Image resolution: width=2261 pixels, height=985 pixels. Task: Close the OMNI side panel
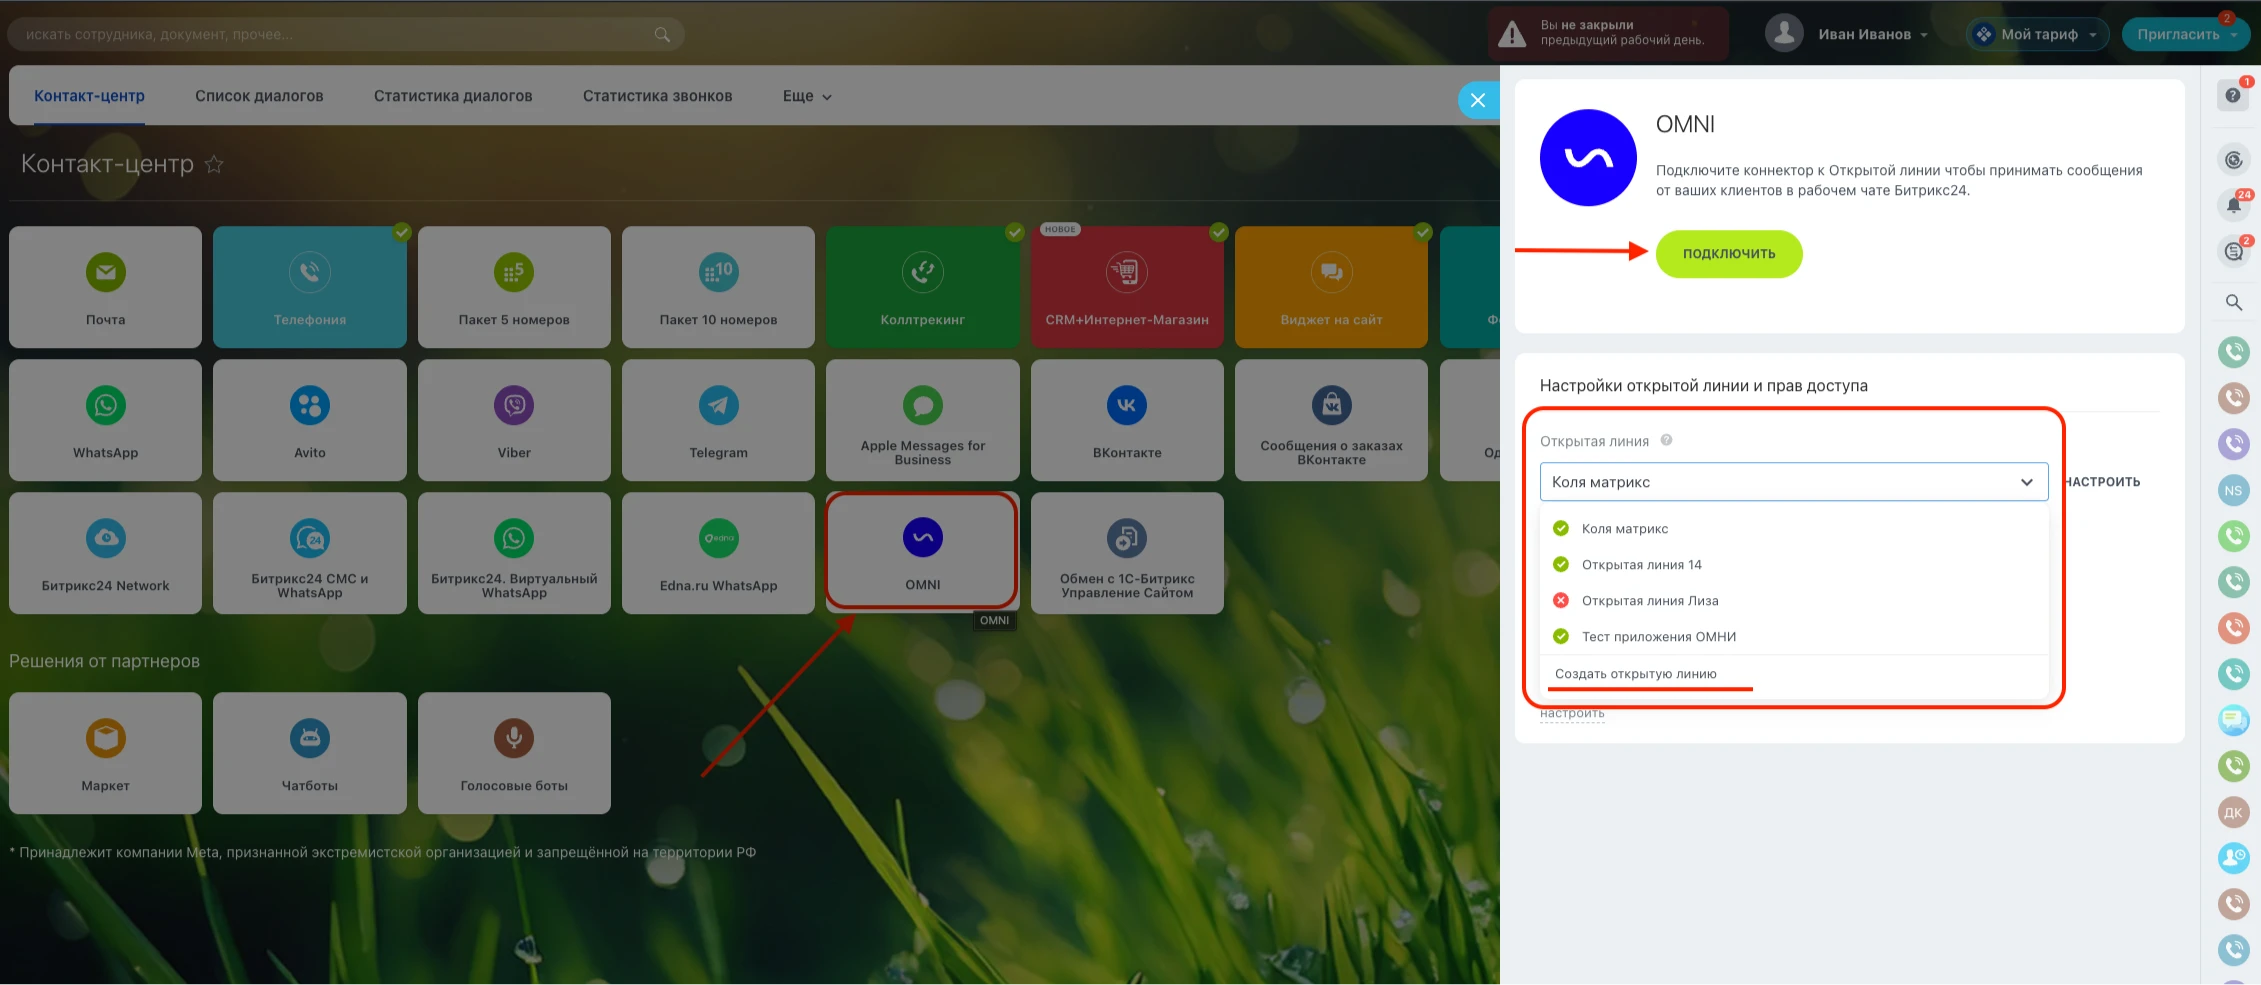point(1478,100)
